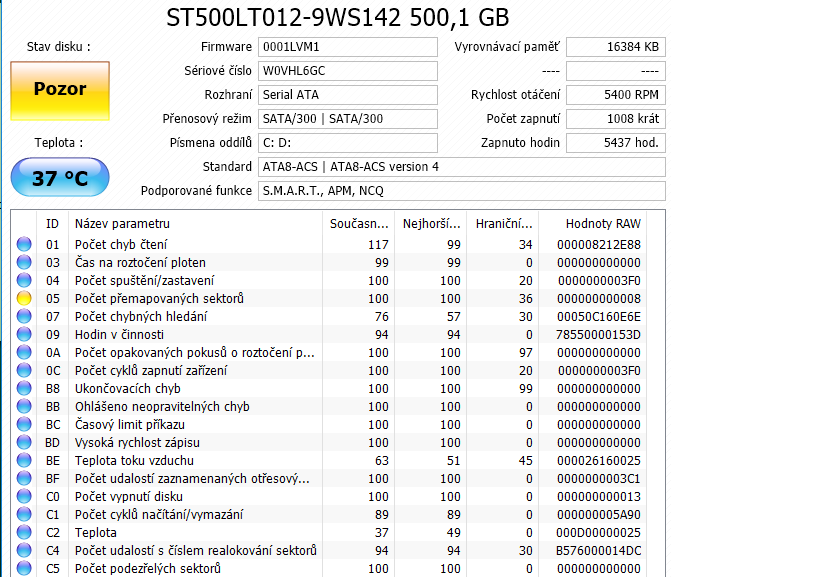The width and height of the screenshot is (819, 577).
Task: Click the status orb for row C0
Action: click(x=24, y=497)
